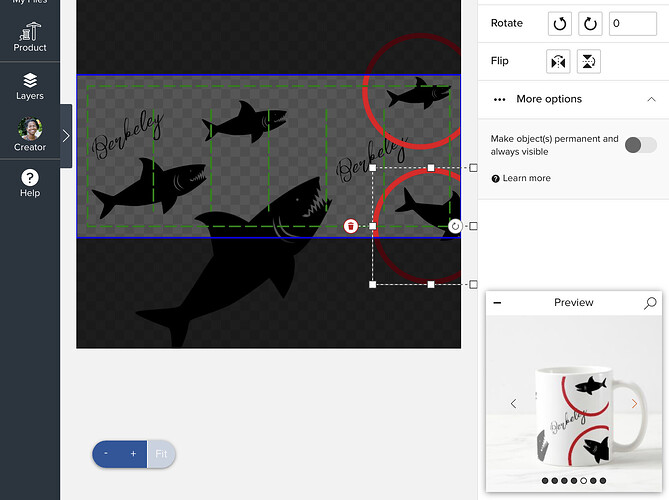This screenshot has width=669, height=500.
Task: Click the Fit zoom button
Action: [161, 454]
